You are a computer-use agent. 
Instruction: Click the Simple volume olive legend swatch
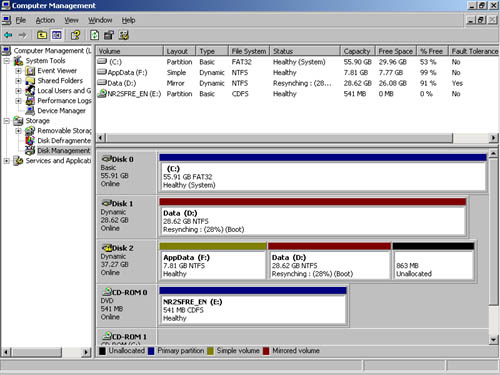(210, 351)
